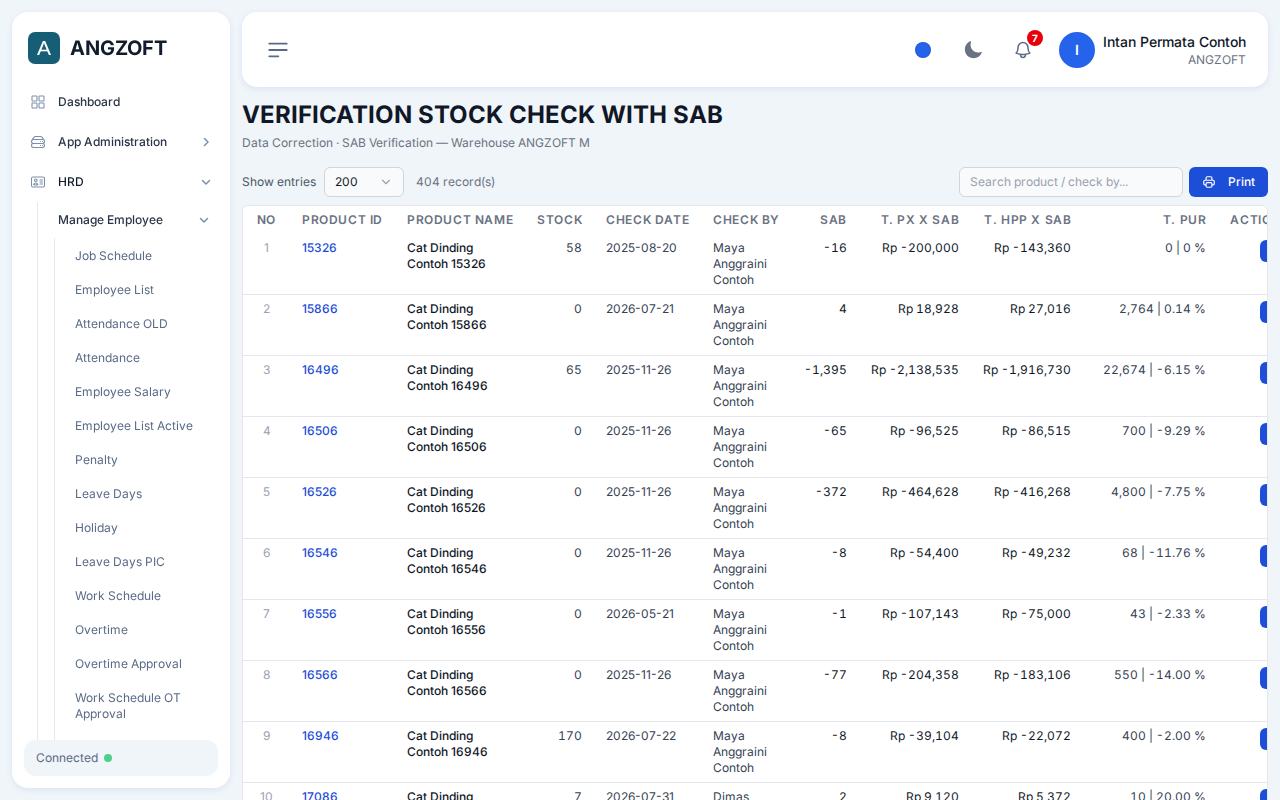The height and width of the screenshot is (800, 1280).
Task: Click the HRD card icon
Action: click(38, 182)
